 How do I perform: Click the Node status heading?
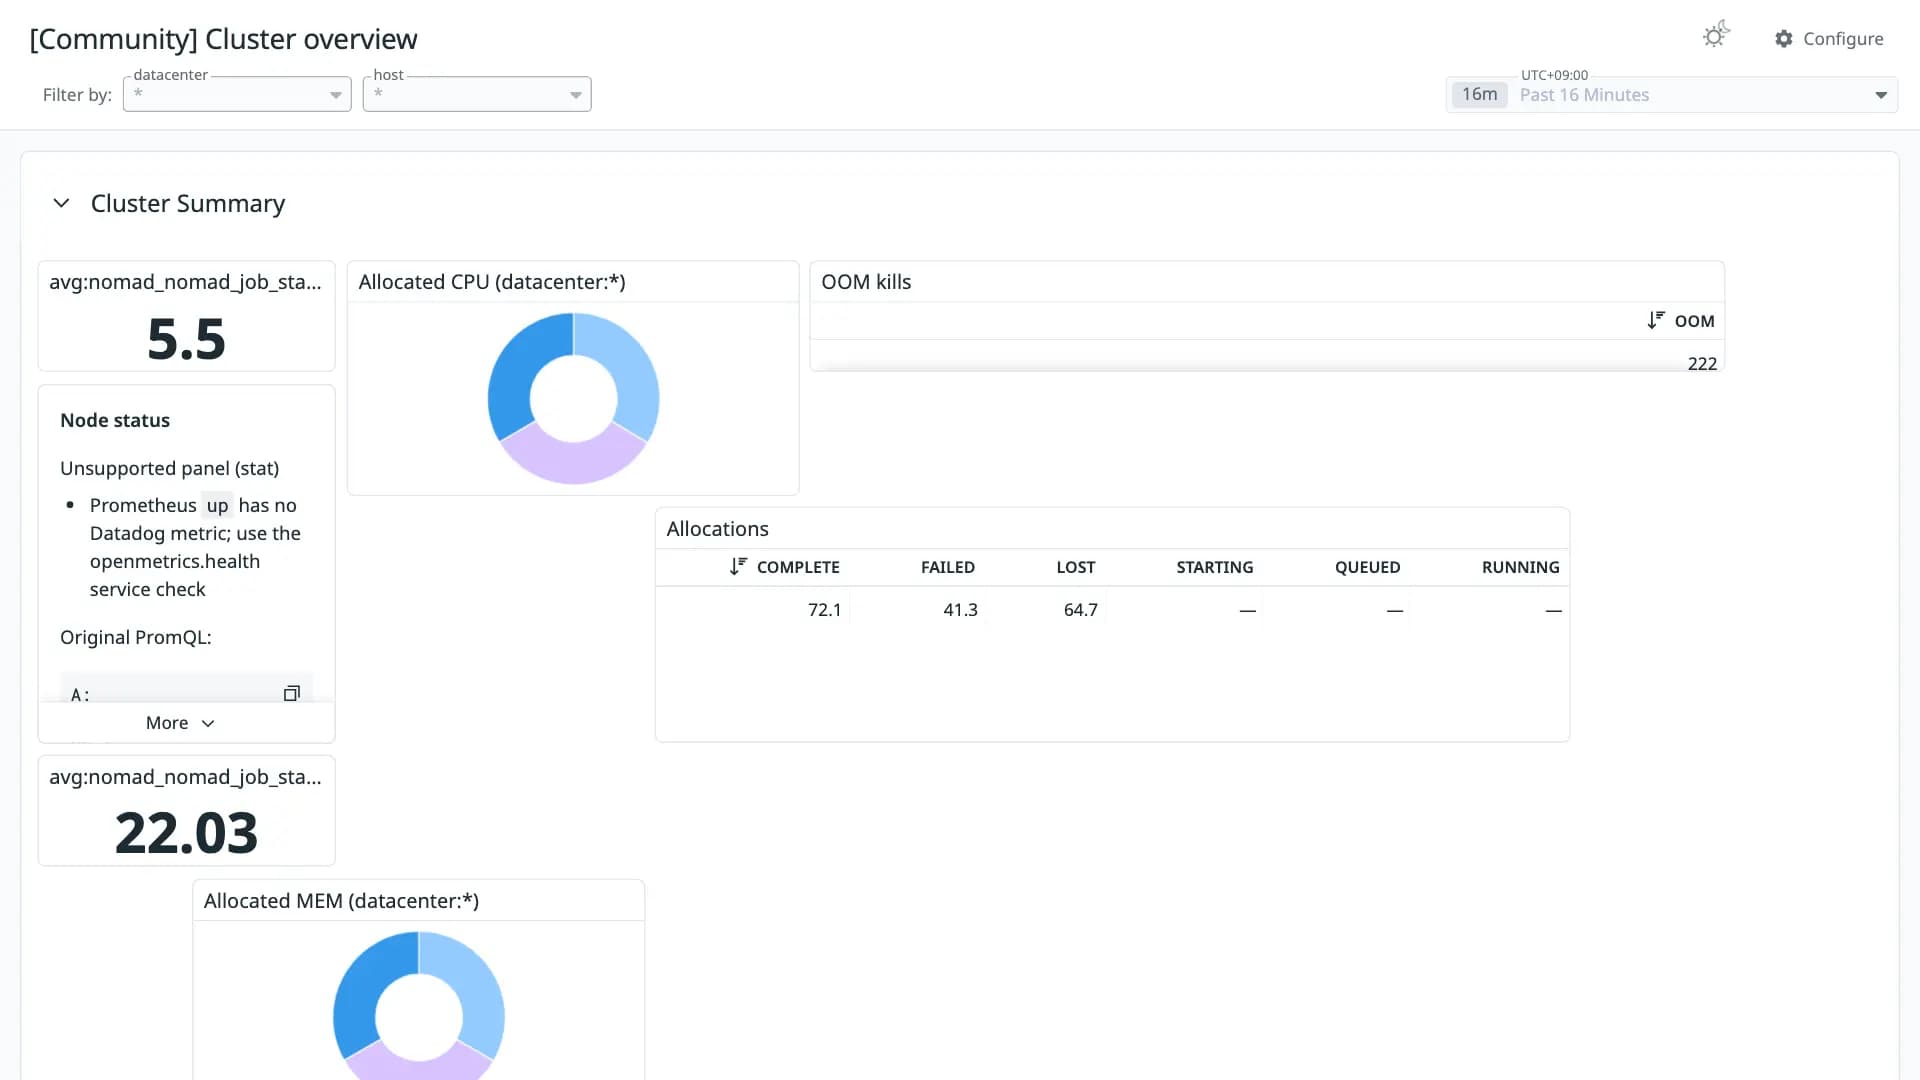[115, 420]
